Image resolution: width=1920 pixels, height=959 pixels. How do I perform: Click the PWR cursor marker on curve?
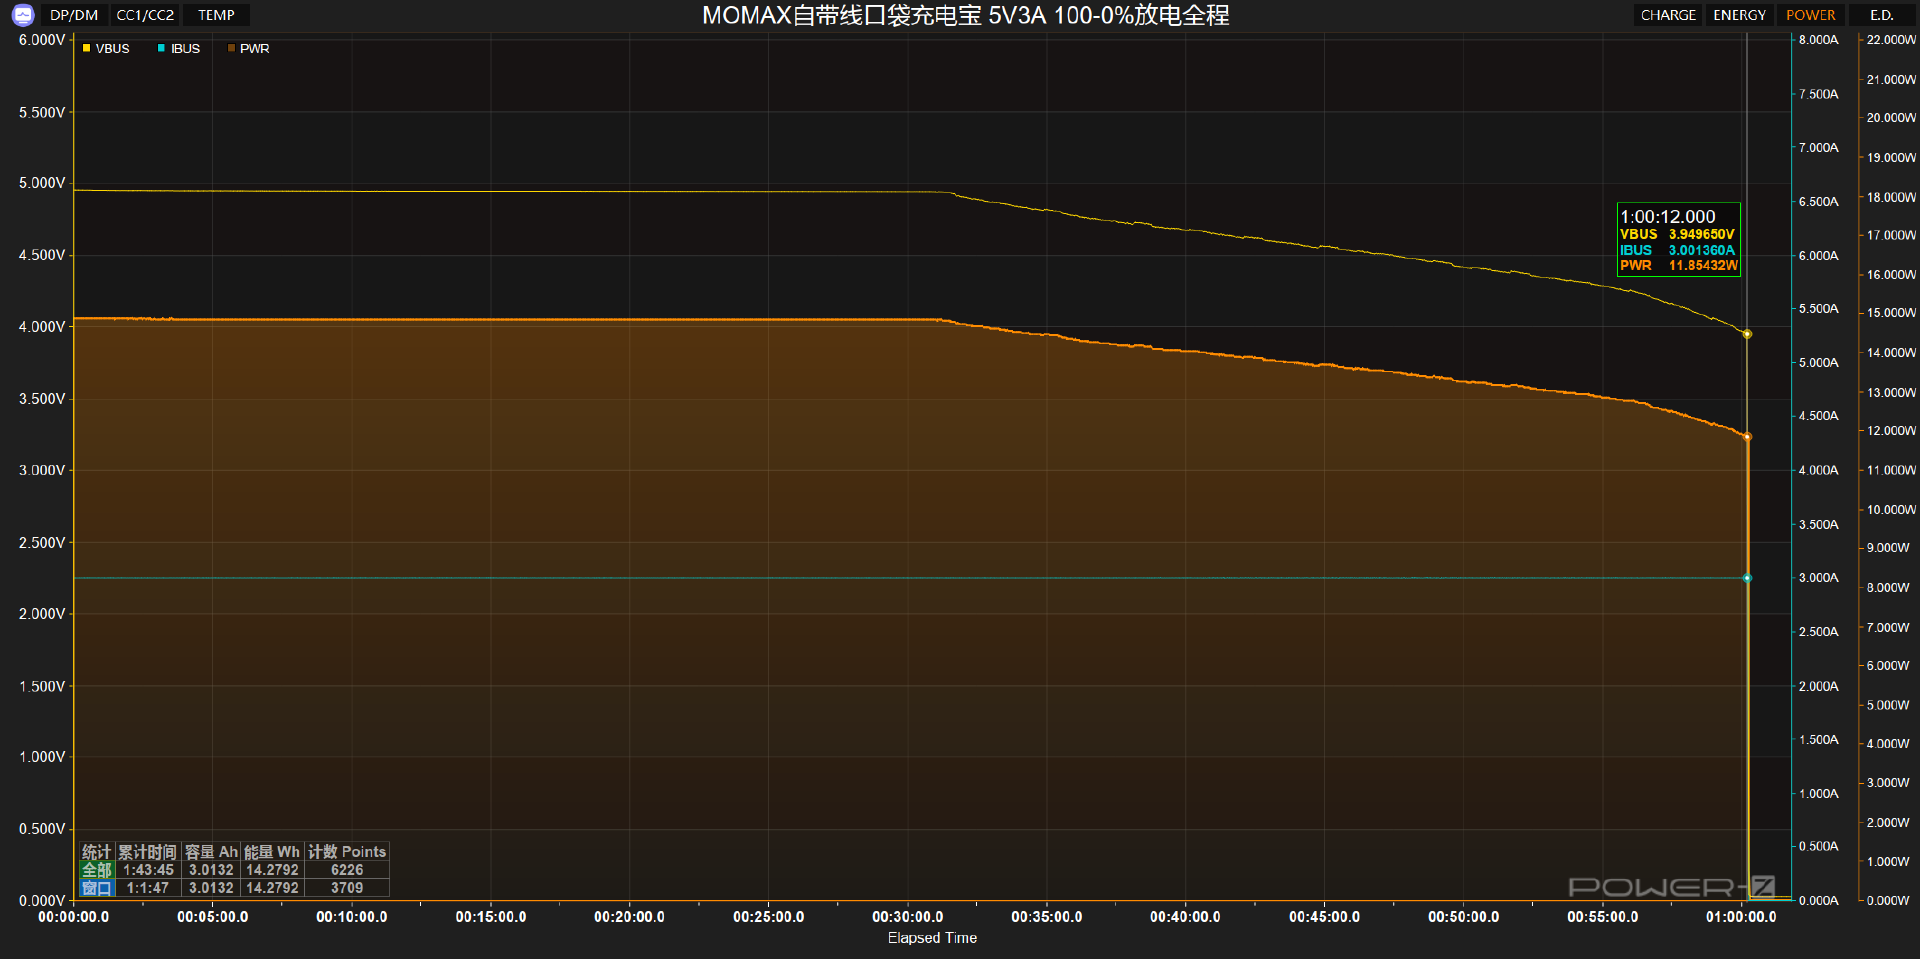(1747, 437)
